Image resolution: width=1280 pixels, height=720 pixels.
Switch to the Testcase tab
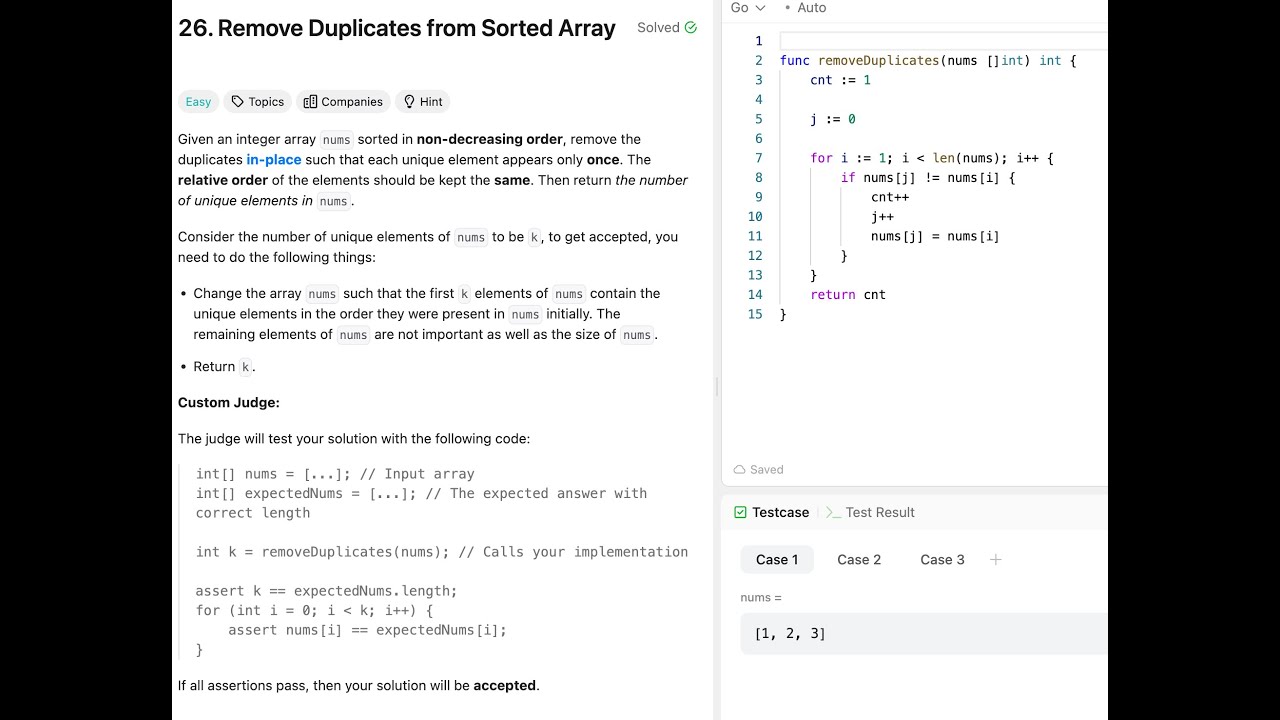click(771, 512)
